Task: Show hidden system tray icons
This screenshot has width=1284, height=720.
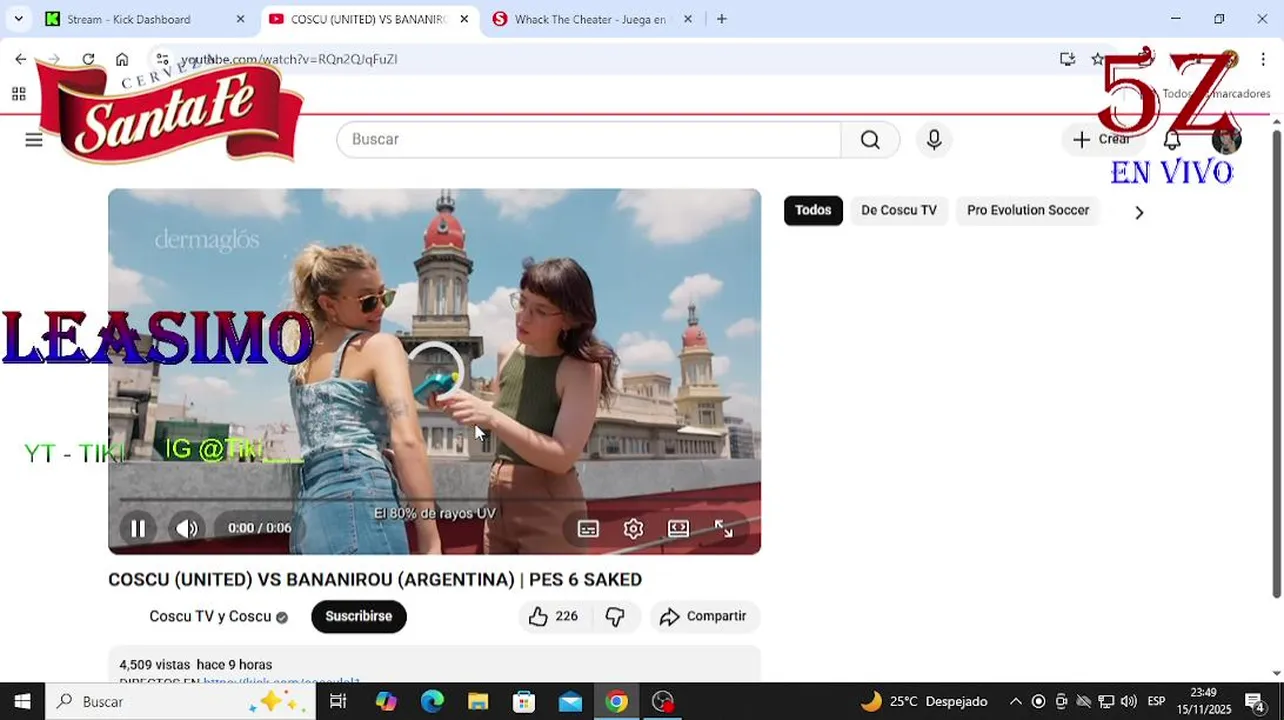Action: pyautogui.click(x=1015, y=701)
